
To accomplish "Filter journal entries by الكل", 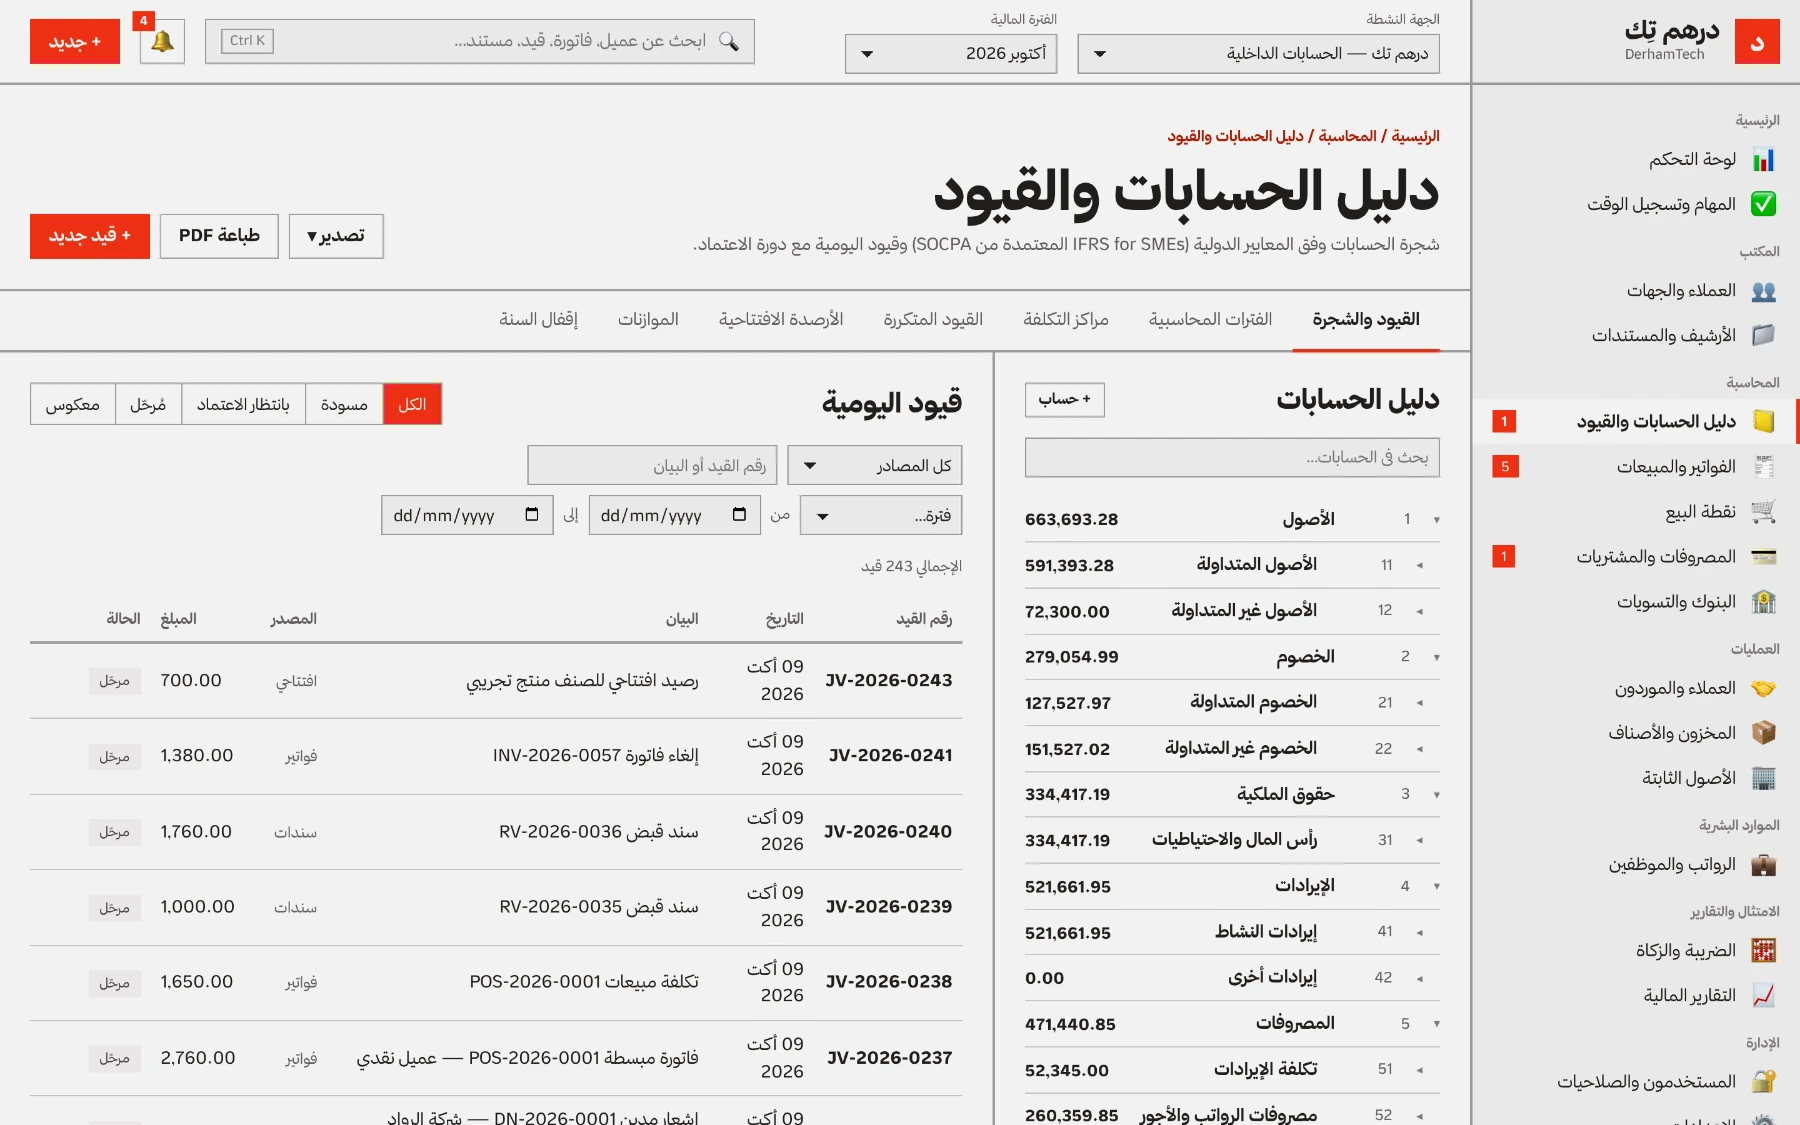I will 412,404.
